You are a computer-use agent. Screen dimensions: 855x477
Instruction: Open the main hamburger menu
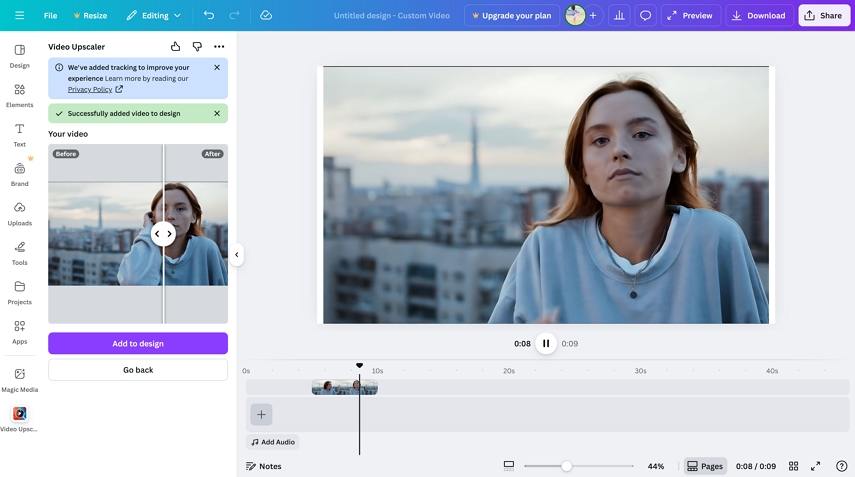tap(20, 15)
